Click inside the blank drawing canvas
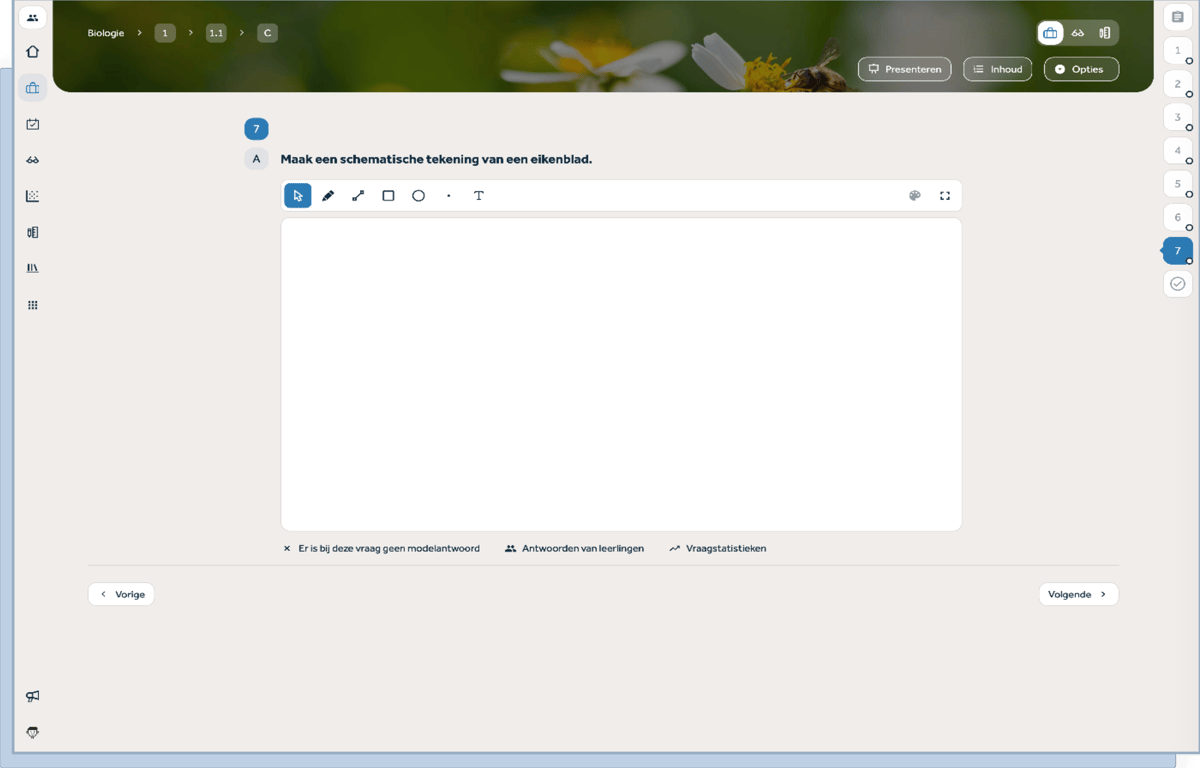The image size is (1200, 768). coord(620,374)
